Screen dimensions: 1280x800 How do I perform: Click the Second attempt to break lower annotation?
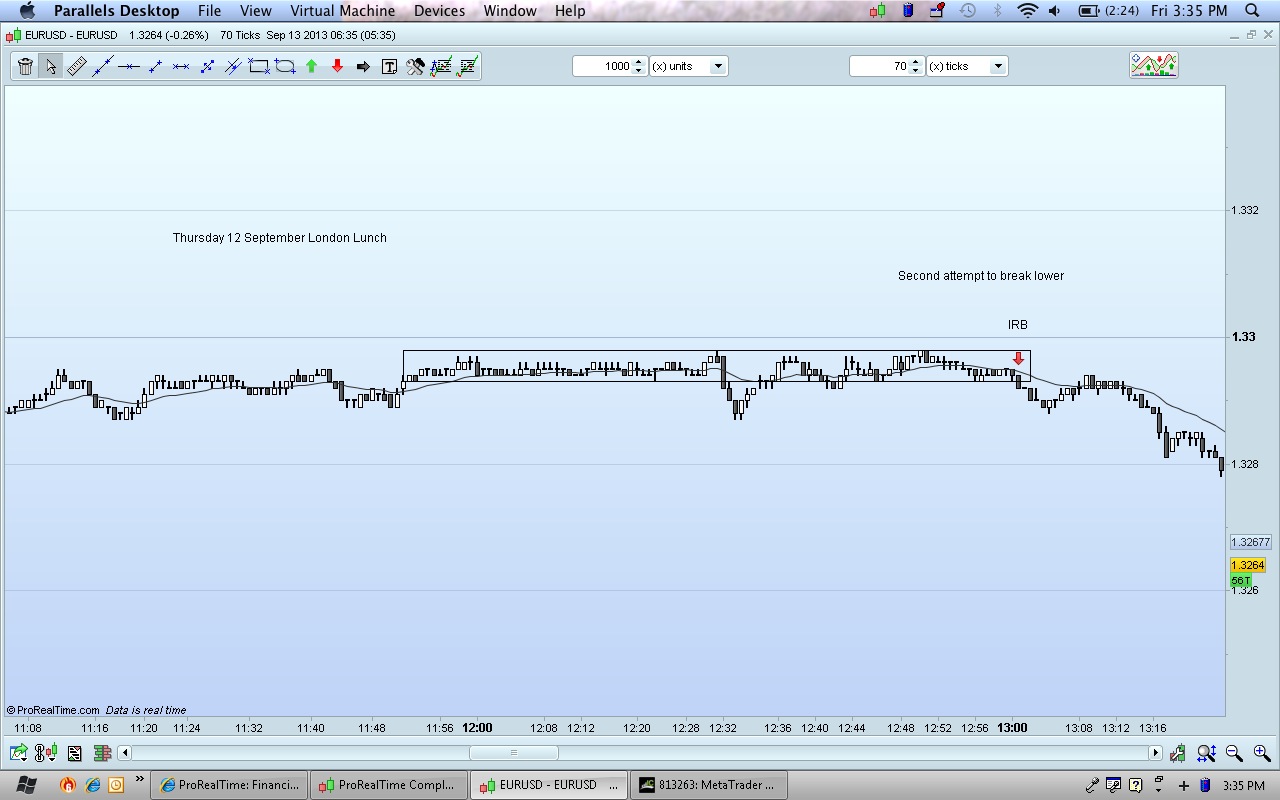click(981, 276)
